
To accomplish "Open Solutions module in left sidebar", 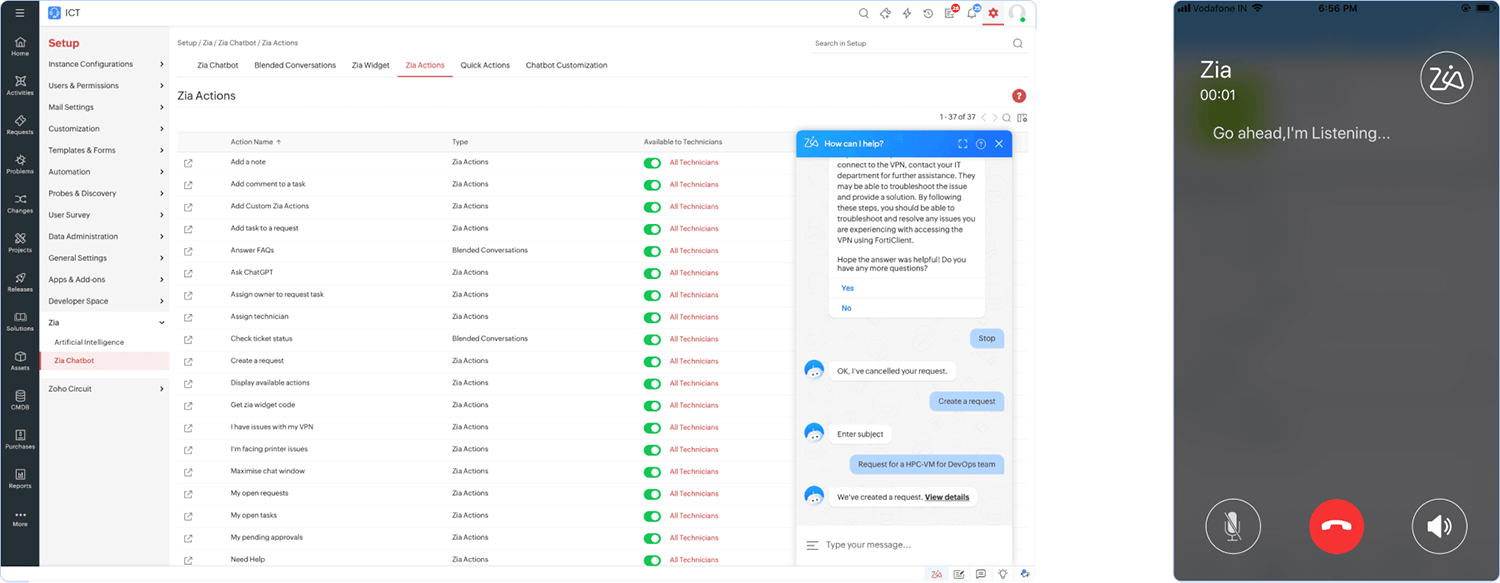I will point(20,321).
